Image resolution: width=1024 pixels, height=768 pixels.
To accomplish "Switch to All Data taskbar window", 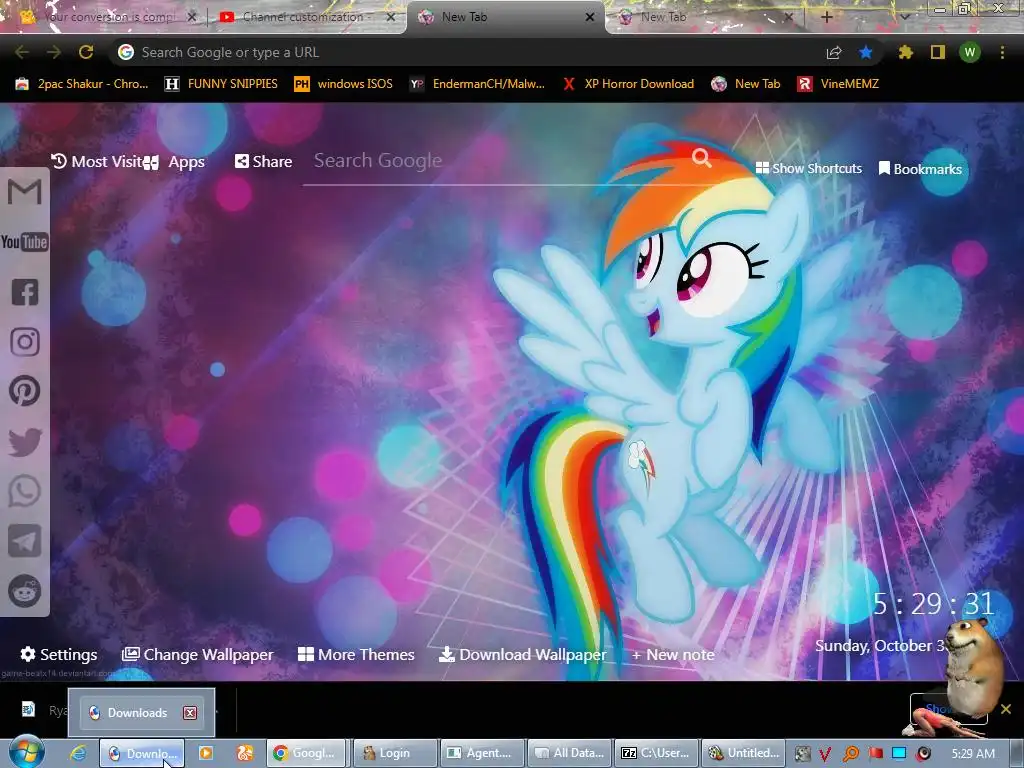I will click(x=569, y=753).
